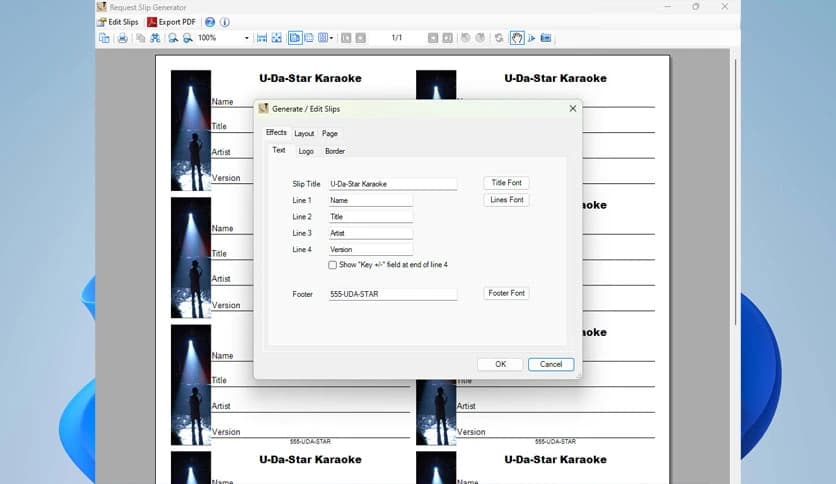
Task: Click the Generate / Edit Slips dialog icon
Action: [x=263, y=108]
